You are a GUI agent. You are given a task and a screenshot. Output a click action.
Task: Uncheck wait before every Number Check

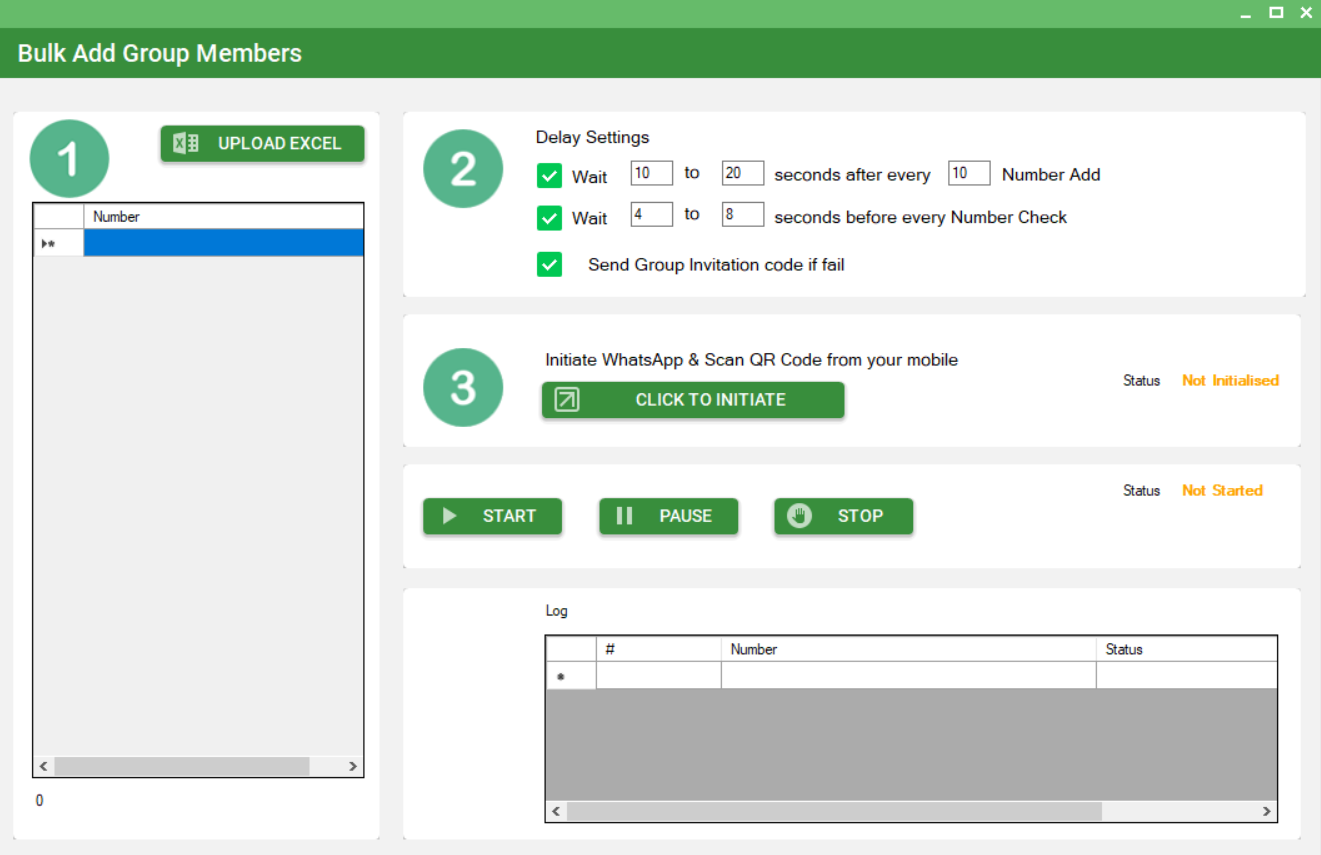click(549, 218)
